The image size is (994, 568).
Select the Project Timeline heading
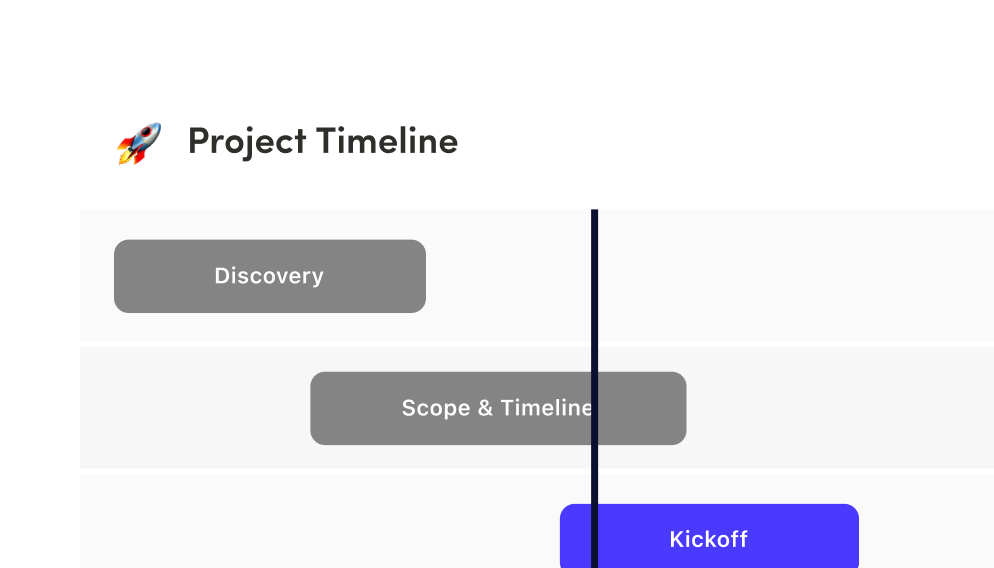pos(323,141)
